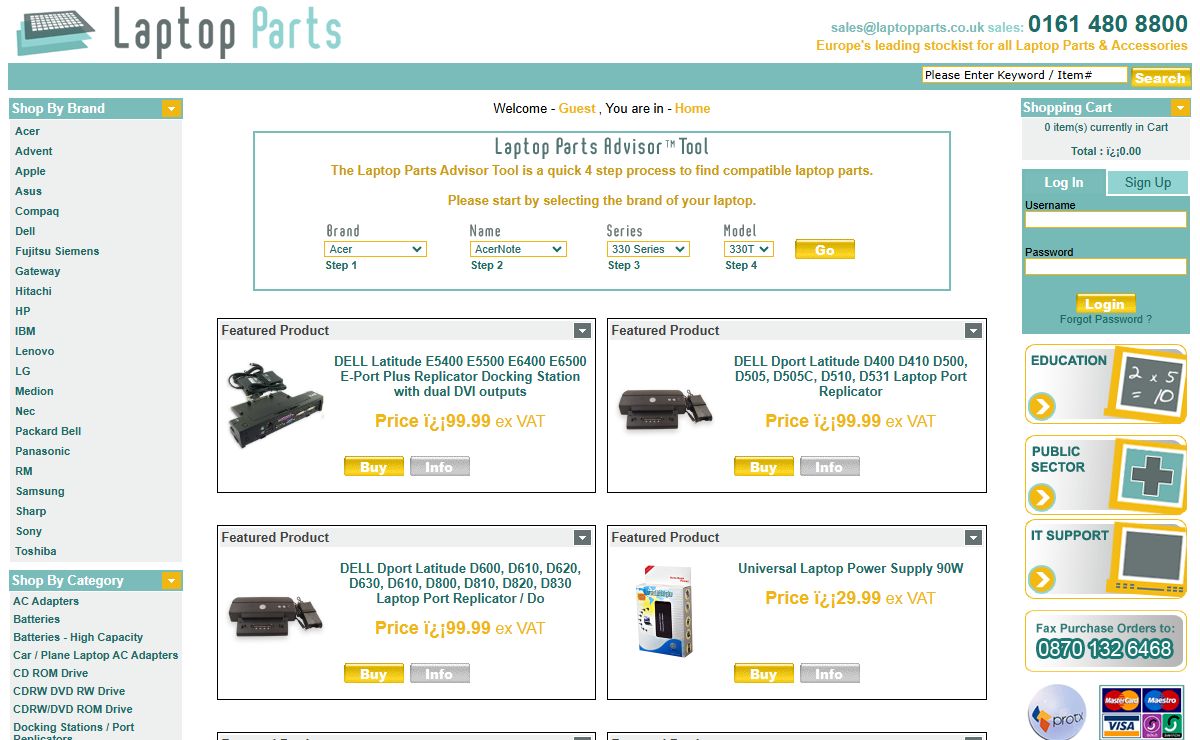Viewport: 1200px width, 740px height.
Task: Select Acer in Shop By Brand
Action: coord(27,131)
